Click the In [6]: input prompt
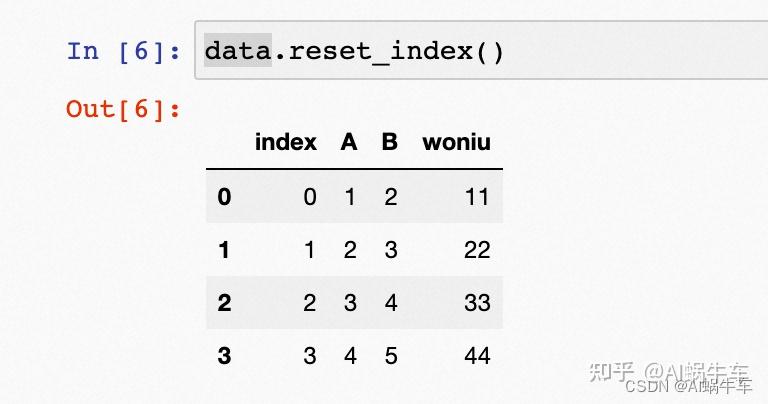Image resolution: width=768 pixels, height=404 pixels. click(x=124, y=51)
